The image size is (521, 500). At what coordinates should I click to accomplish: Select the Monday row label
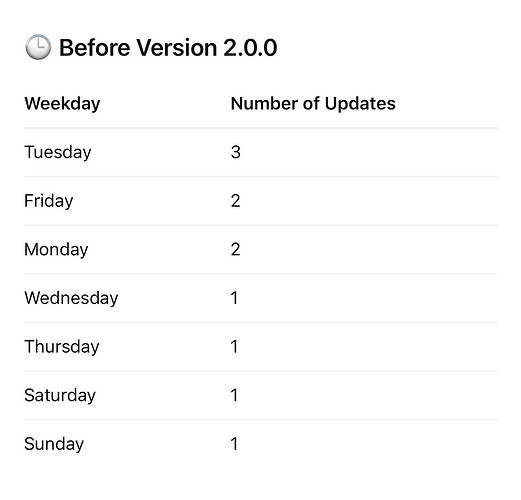tap(56, 250)
